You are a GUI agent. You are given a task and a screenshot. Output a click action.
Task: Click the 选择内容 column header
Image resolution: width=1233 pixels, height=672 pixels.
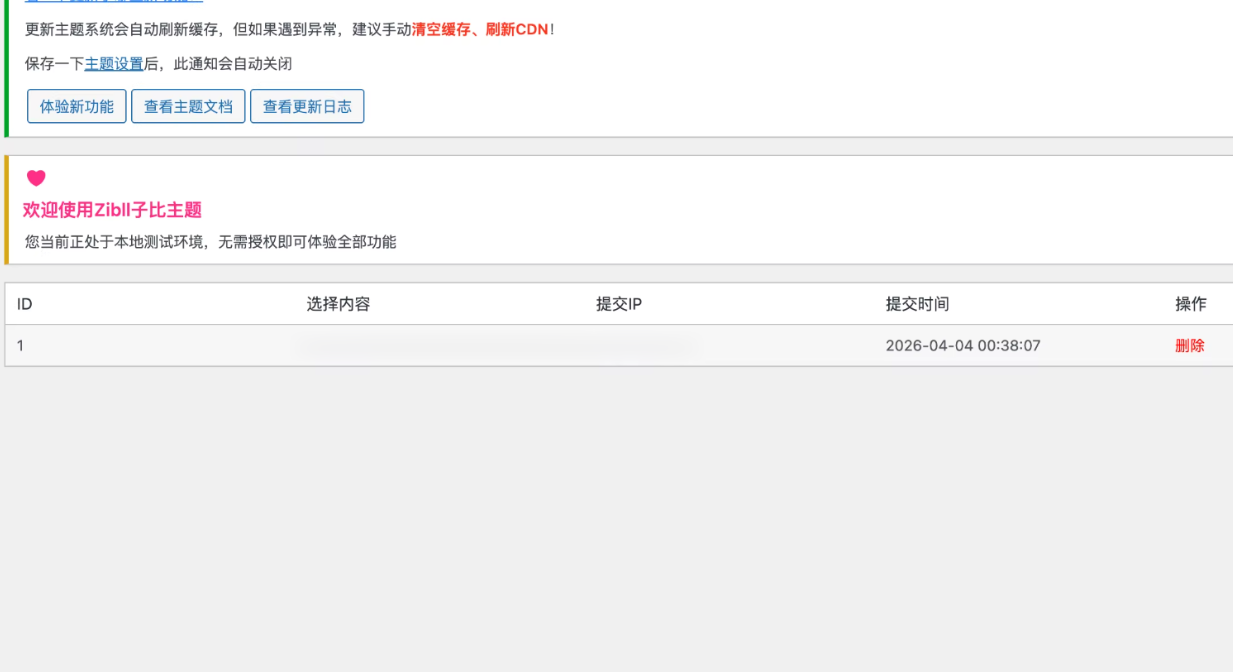[338, 304]
